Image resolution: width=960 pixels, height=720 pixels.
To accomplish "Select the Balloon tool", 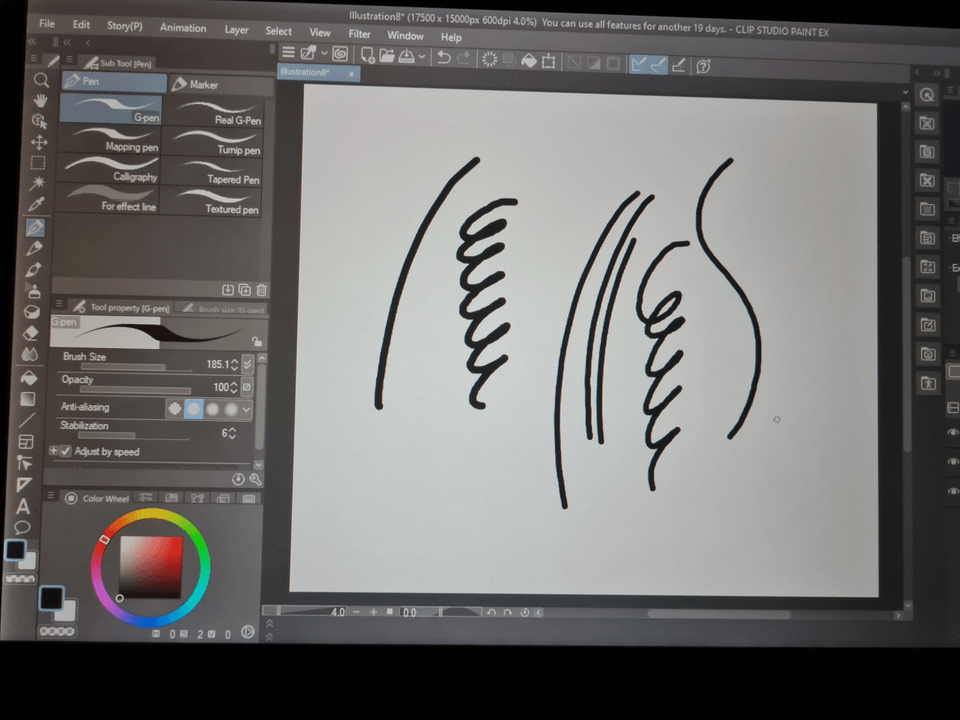I will (x=23, y=527).
